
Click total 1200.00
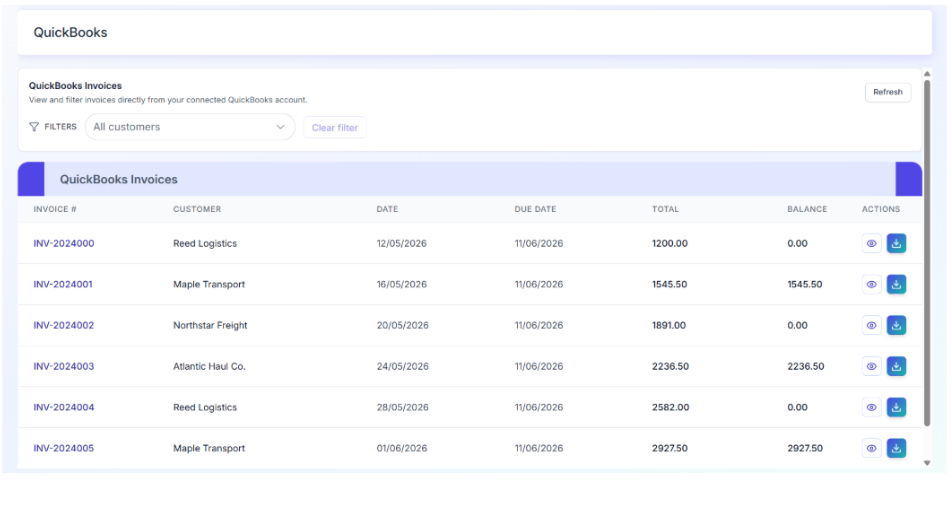tap(670, 243)
